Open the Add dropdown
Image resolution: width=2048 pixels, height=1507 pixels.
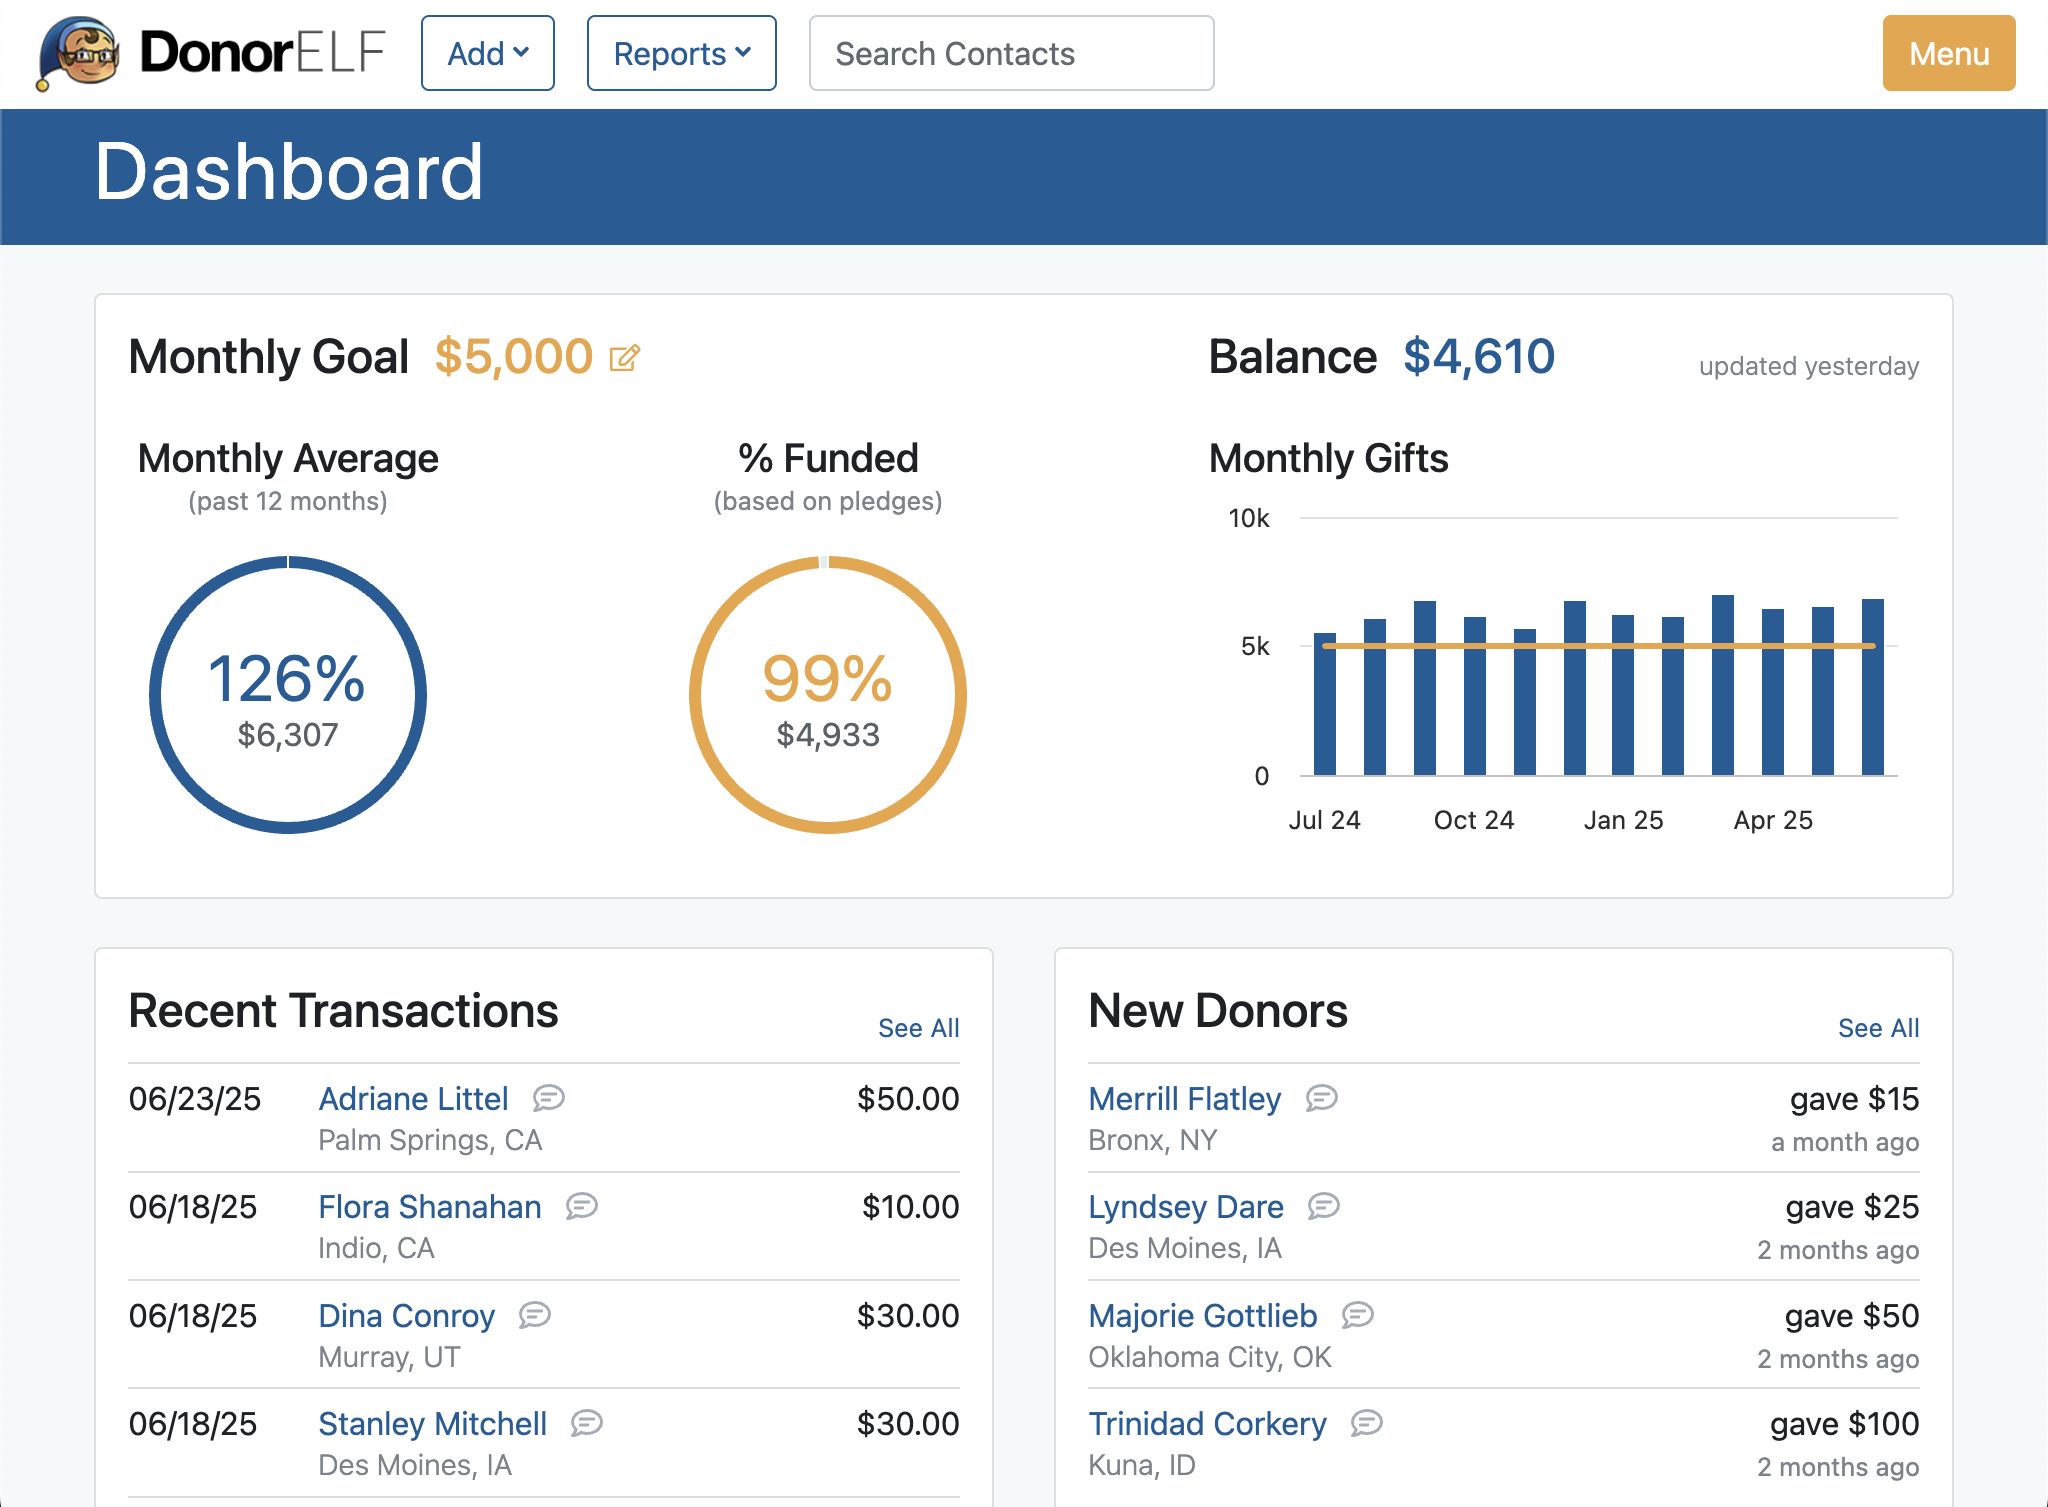pos(487,54)
